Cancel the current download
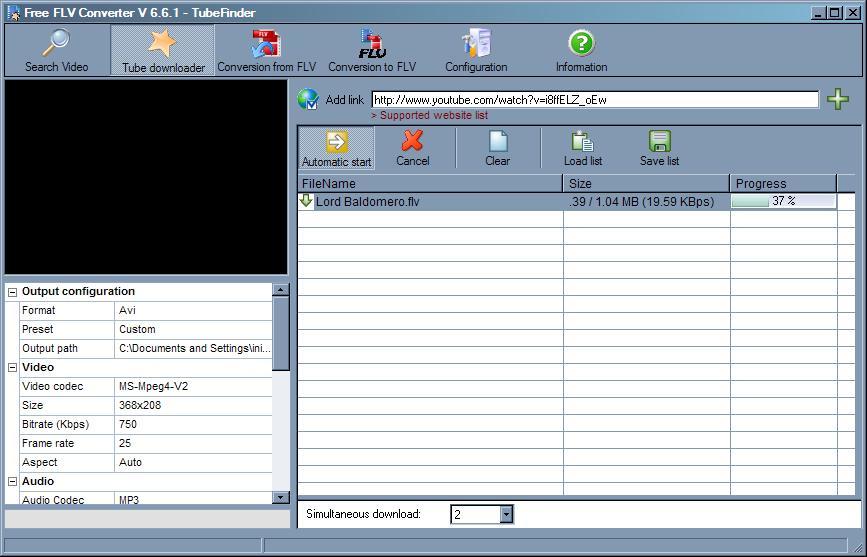 click(x=412, y=148)
